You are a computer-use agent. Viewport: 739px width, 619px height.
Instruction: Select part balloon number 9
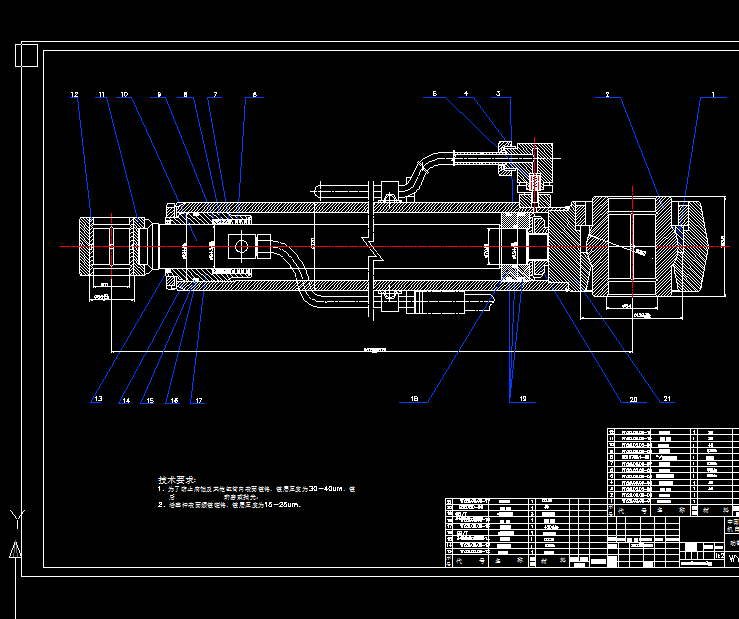point(159,94)
